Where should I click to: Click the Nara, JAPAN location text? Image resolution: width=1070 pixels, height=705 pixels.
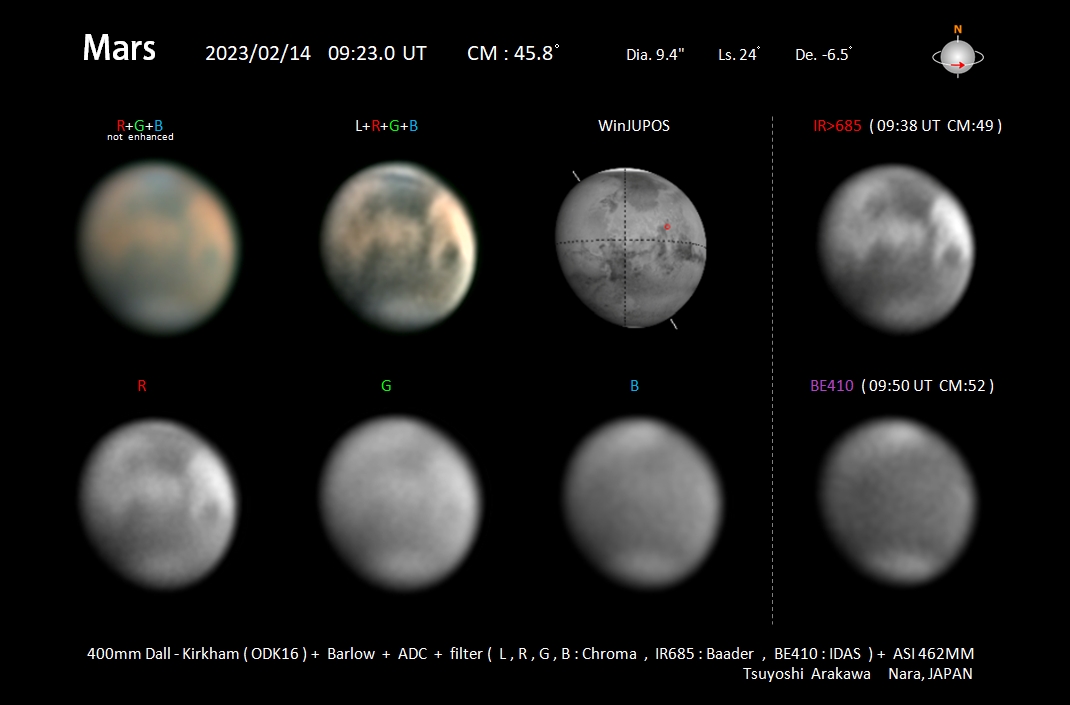coord(930,674)
